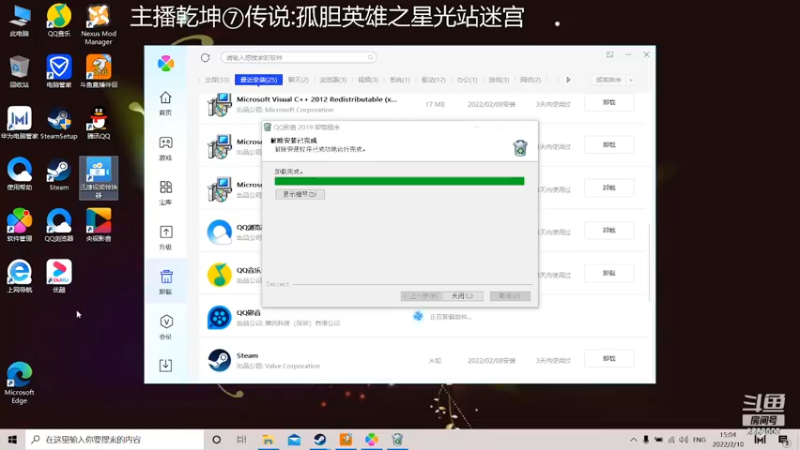This screenshot has width=800, height=450.
Task: Open Nexus Mod Manager desktop shortcut
Action: [x=98, y=24]
